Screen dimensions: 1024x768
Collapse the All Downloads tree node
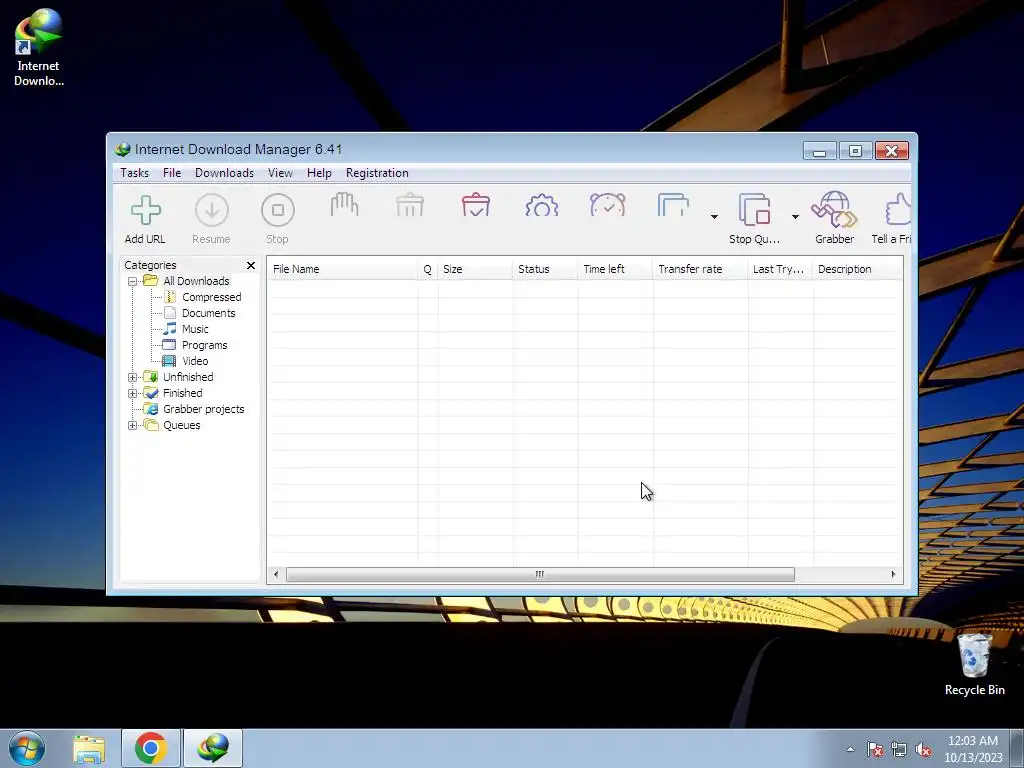coord(133,281)
